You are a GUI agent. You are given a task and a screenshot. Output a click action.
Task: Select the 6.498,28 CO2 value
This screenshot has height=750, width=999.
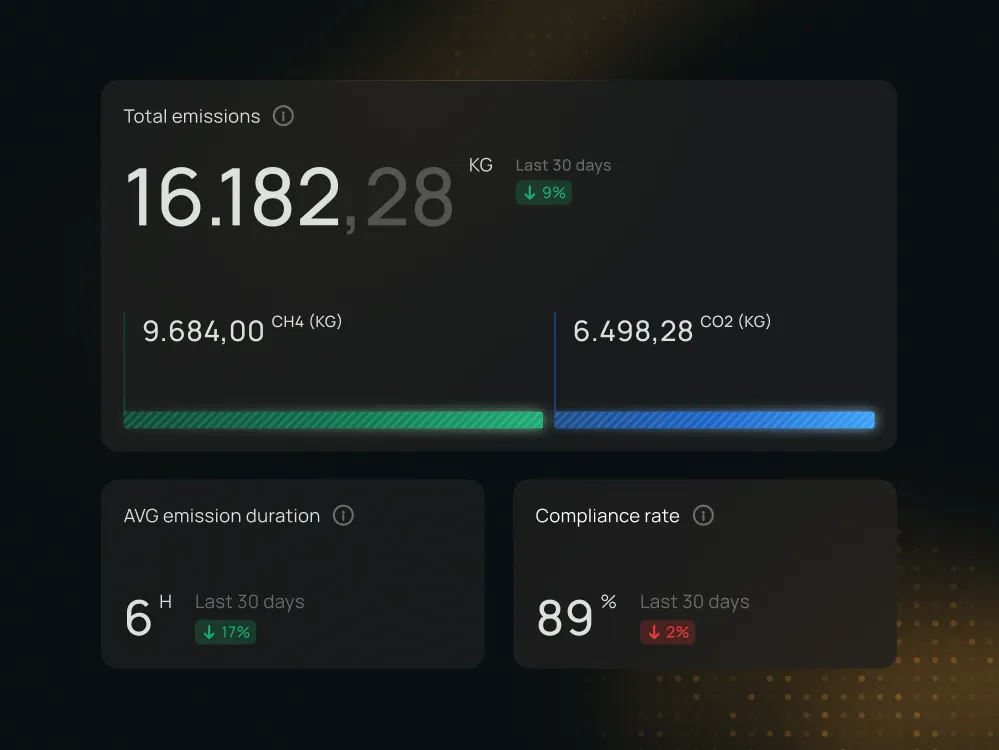[x=633, y=331]
